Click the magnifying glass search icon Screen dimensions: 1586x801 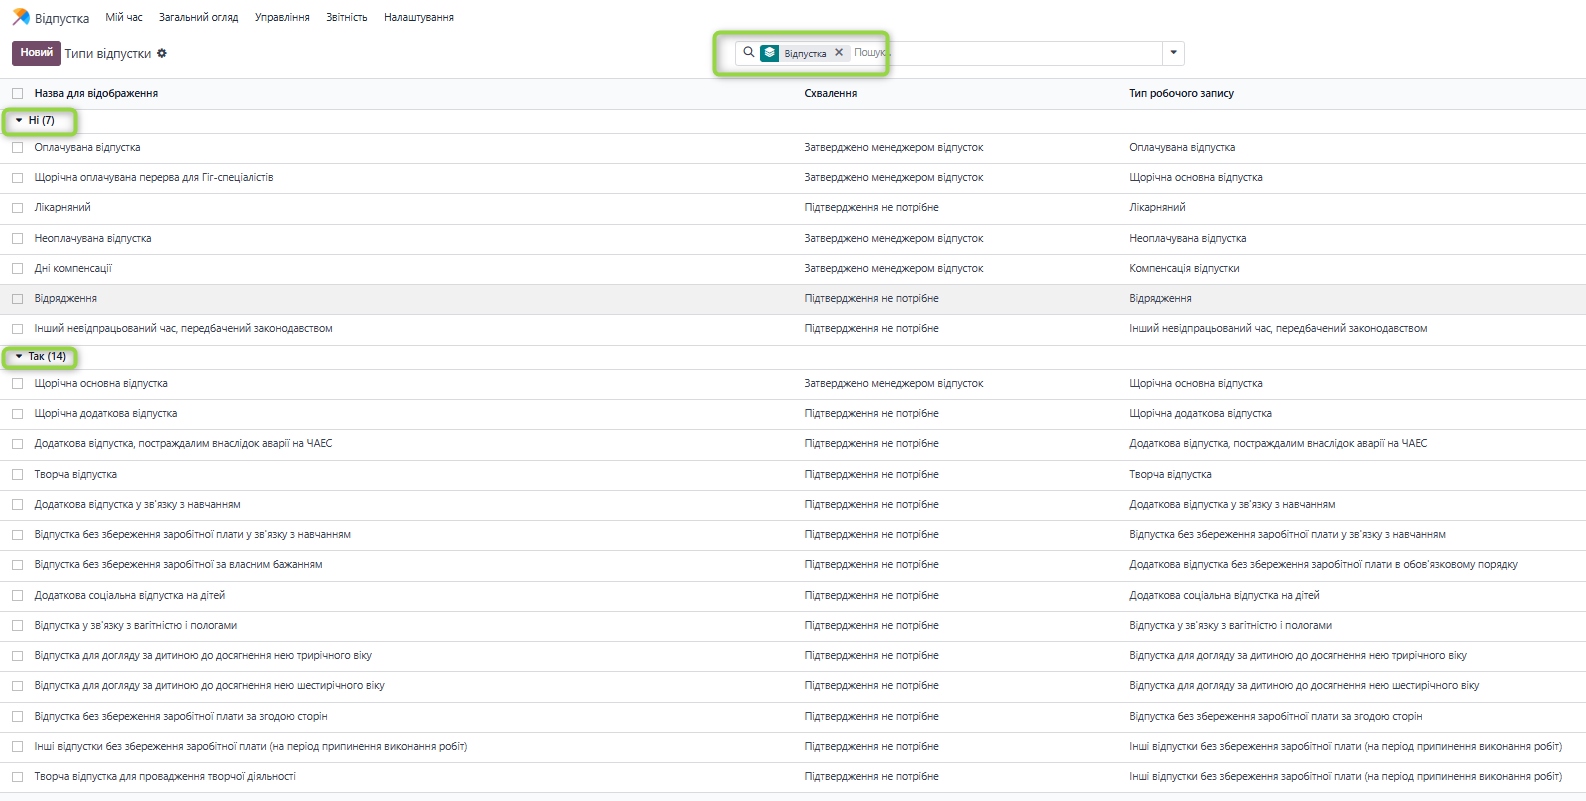(748, 53)
